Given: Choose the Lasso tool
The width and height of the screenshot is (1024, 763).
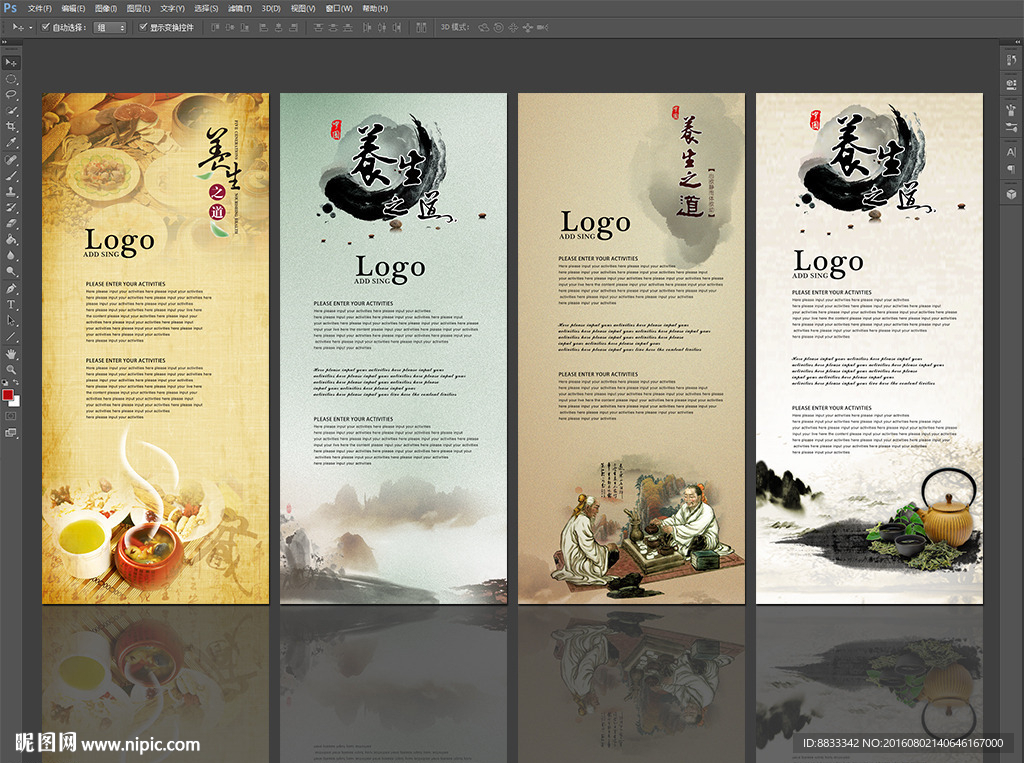Looking at the screenshot, I should (11, 94).
